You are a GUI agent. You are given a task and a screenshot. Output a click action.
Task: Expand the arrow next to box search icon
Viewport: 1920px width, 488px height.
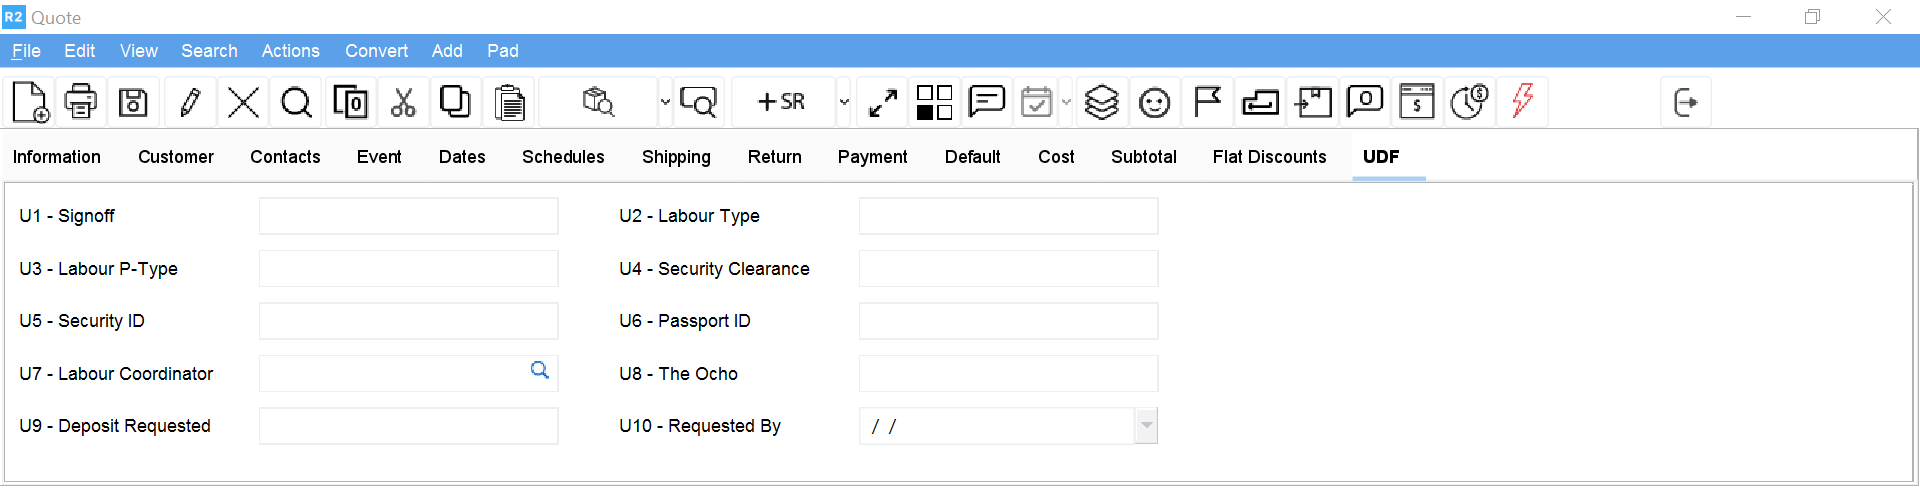click(x=665, y=102)
